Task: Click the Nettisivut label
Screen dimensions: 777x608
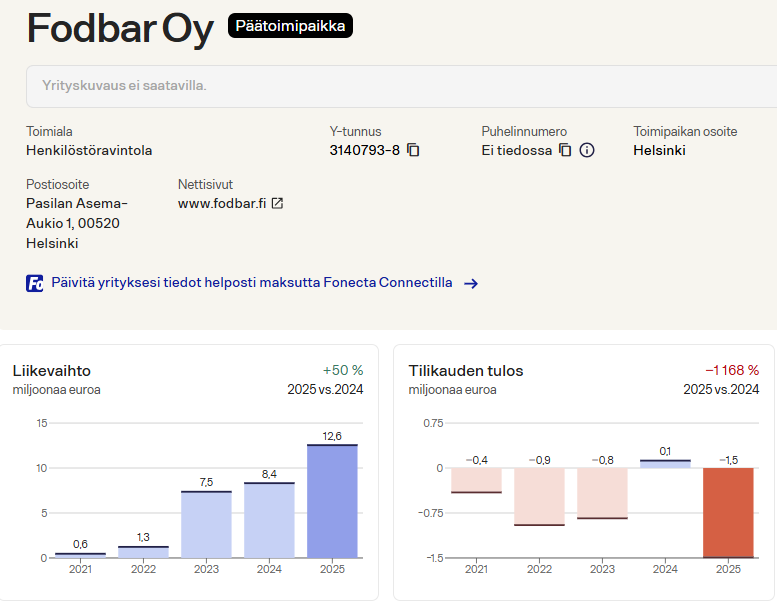Action: click(205, 184)
